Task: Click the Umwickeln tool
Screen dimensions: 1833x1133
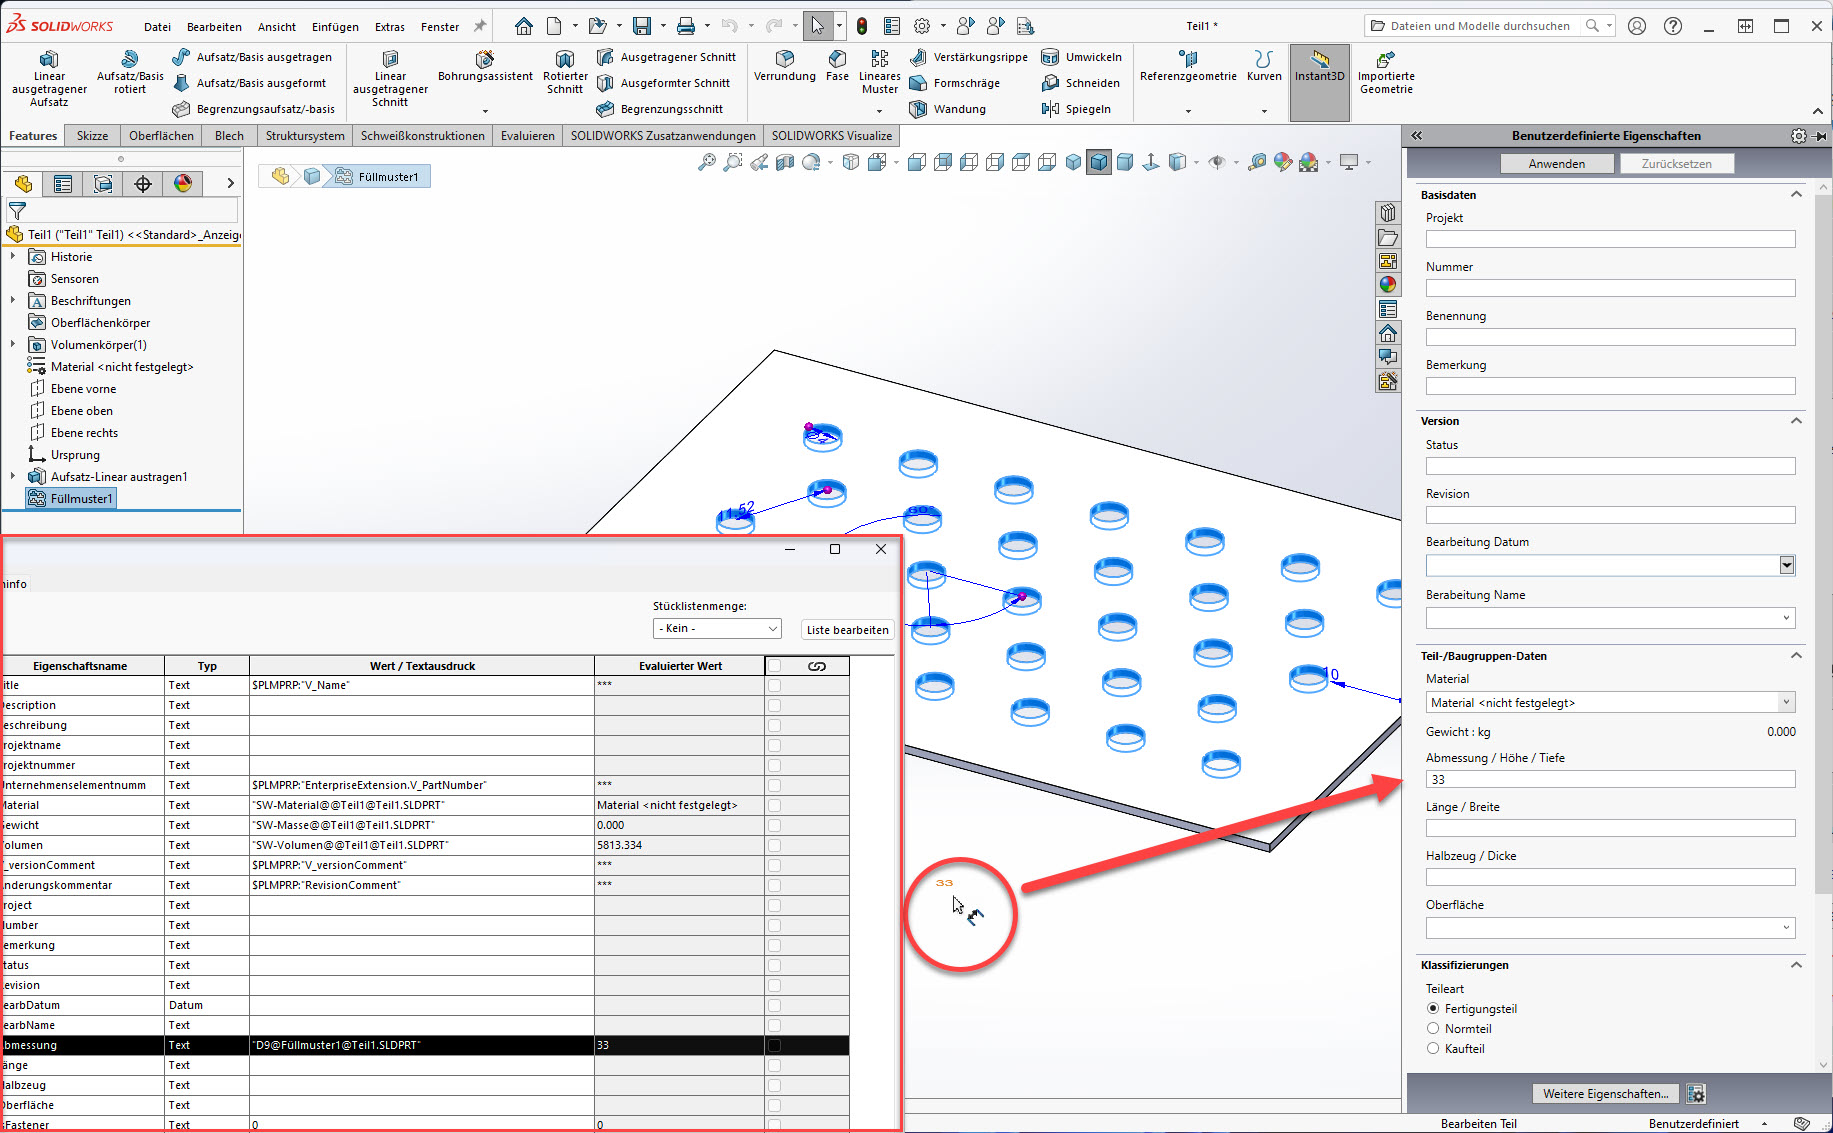Action: pos(1082,57)
